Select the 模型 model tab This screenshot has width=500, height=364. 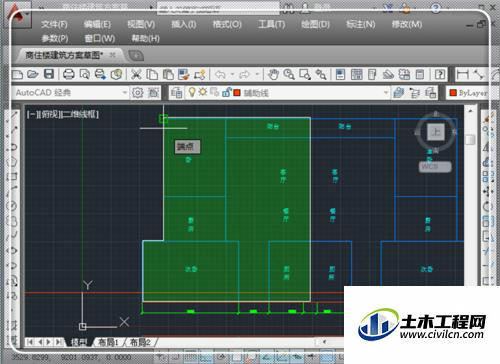pyautogui.click(x=79, y=342)
